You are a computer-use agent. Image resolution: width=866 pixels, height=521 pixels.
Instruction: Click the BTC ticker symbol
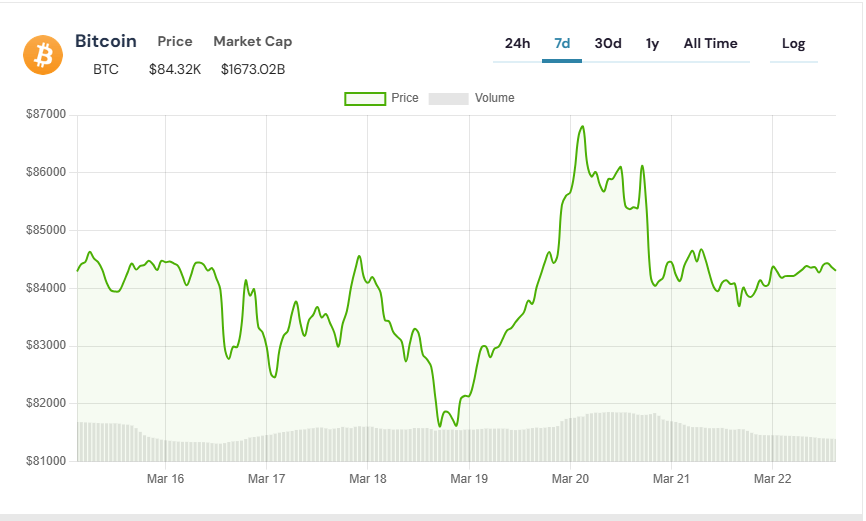(105, 70)
